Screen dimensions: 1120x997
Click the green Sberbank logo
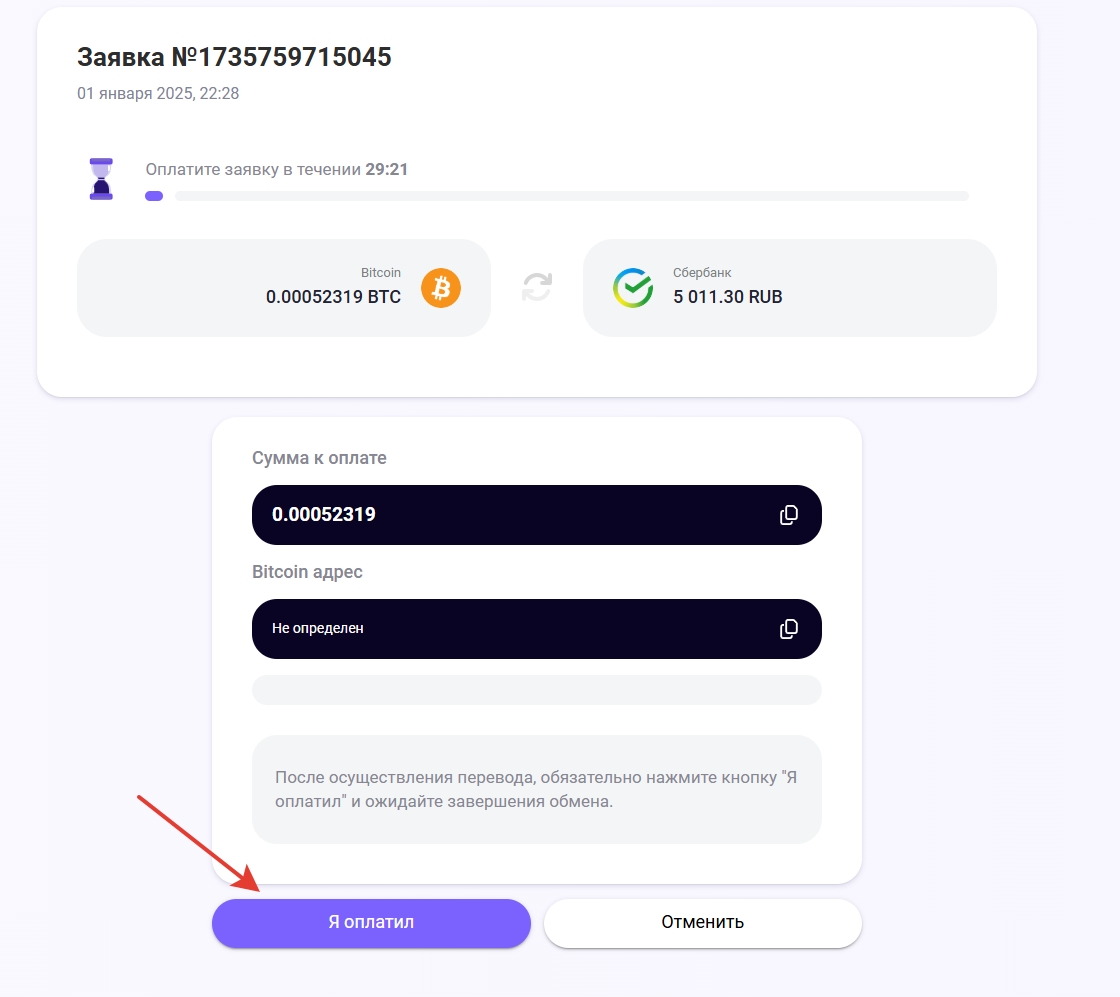(x=633, y=288)
